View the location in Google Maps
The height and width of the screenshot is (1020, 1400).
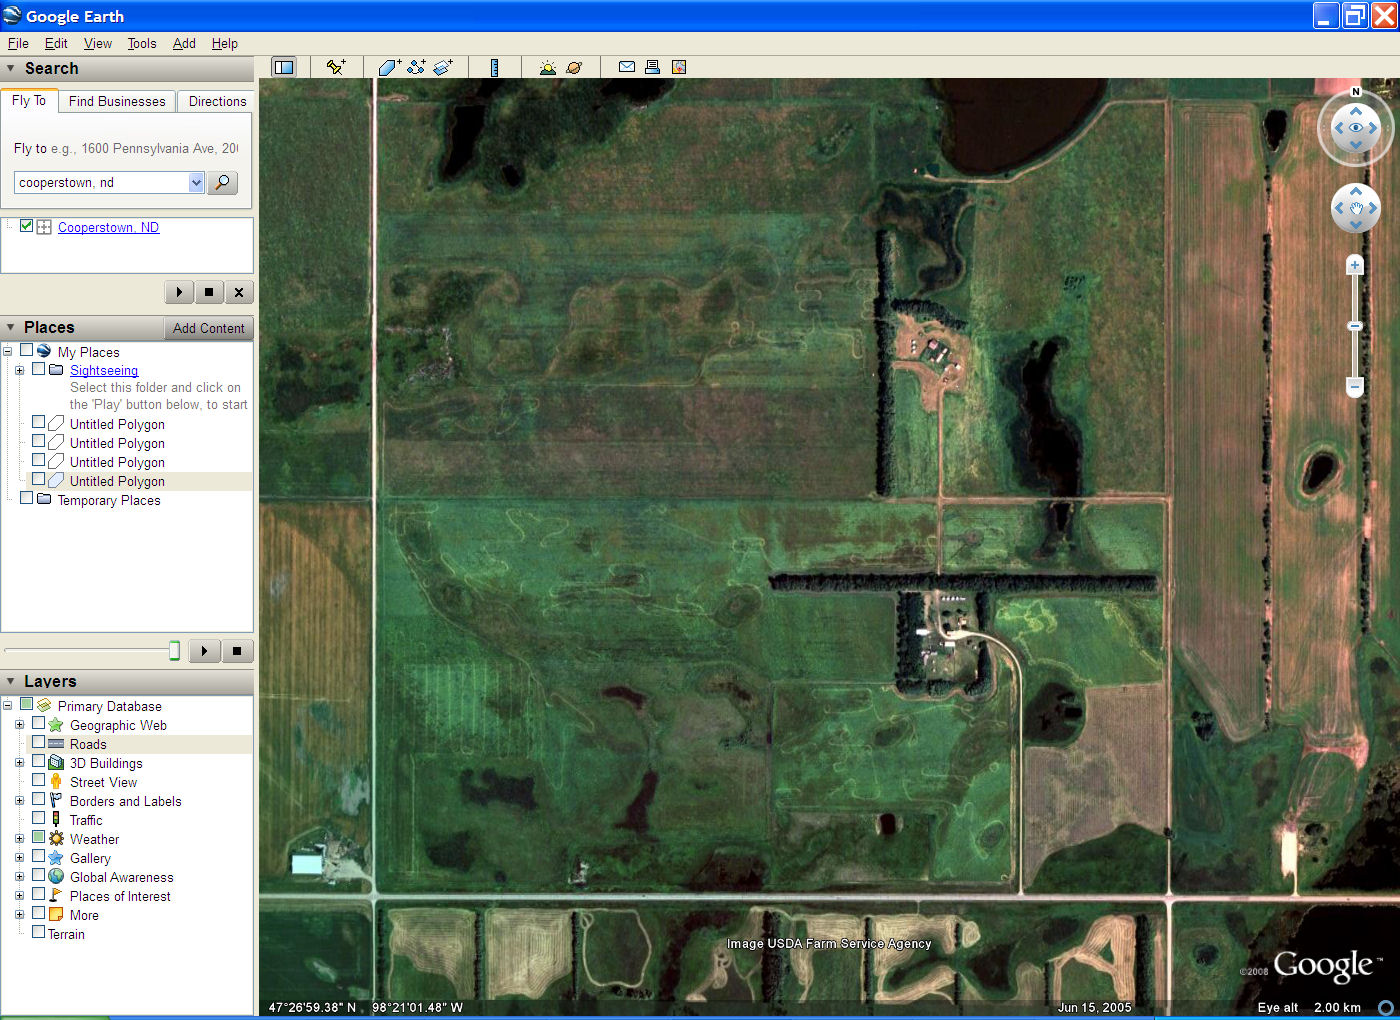pos(679,67)
